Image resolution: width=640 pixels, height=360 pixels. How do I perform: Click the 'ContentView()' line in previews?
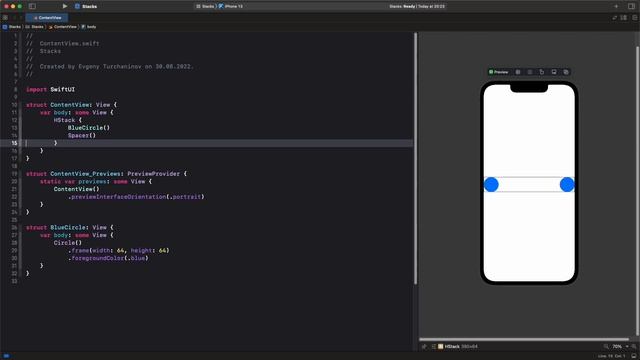77,189
